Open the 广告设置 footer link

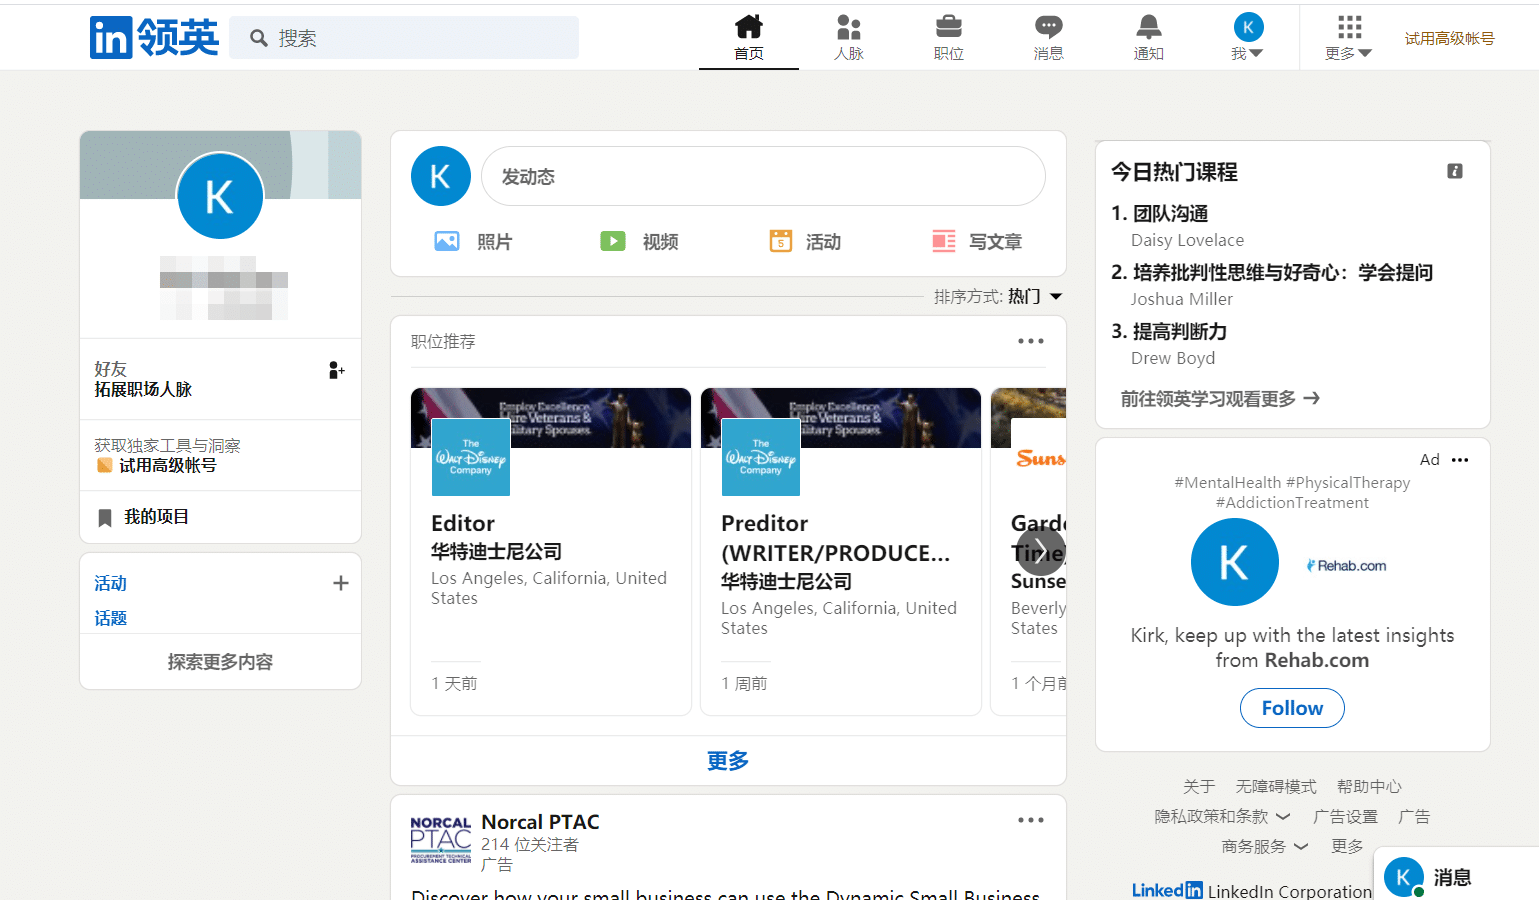1345,817
